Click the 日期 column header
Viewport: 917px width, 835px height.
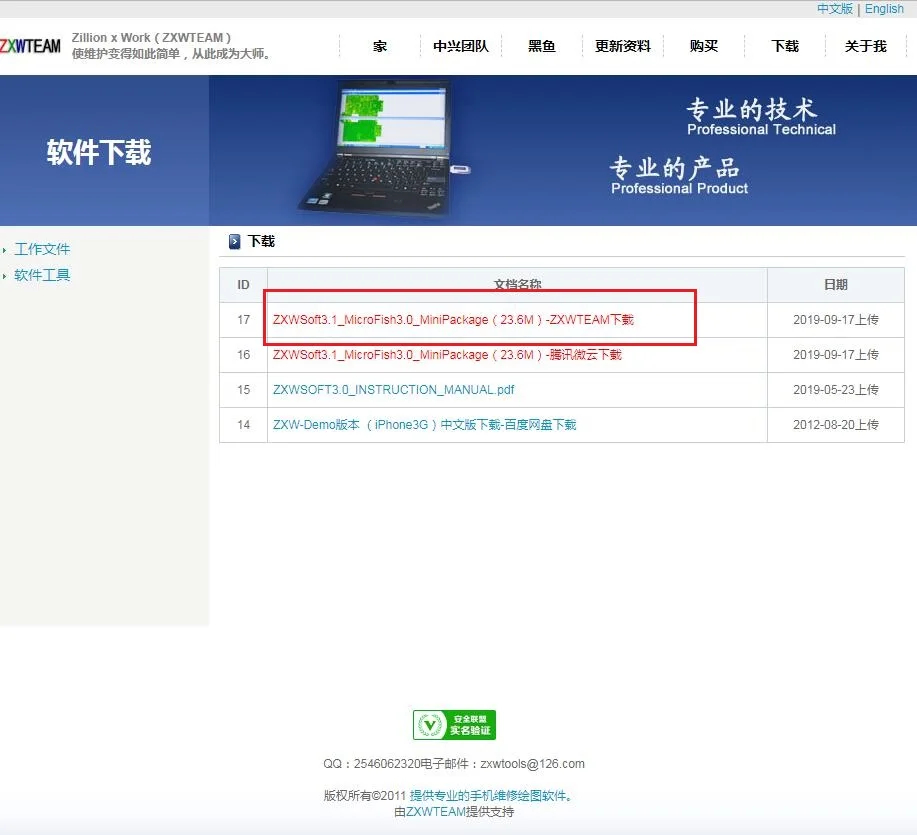836,285
